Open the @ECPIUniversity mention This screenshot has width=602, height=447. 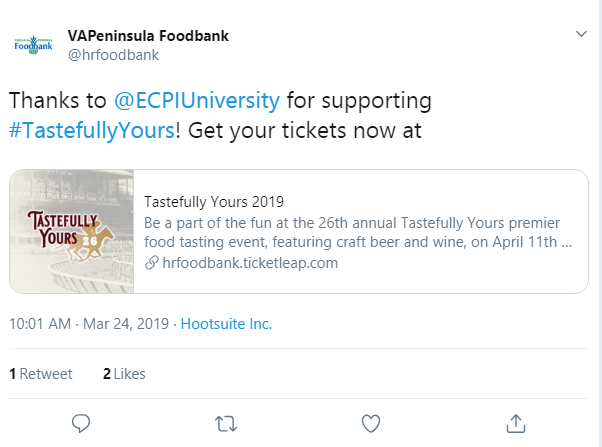coord(197,101)
